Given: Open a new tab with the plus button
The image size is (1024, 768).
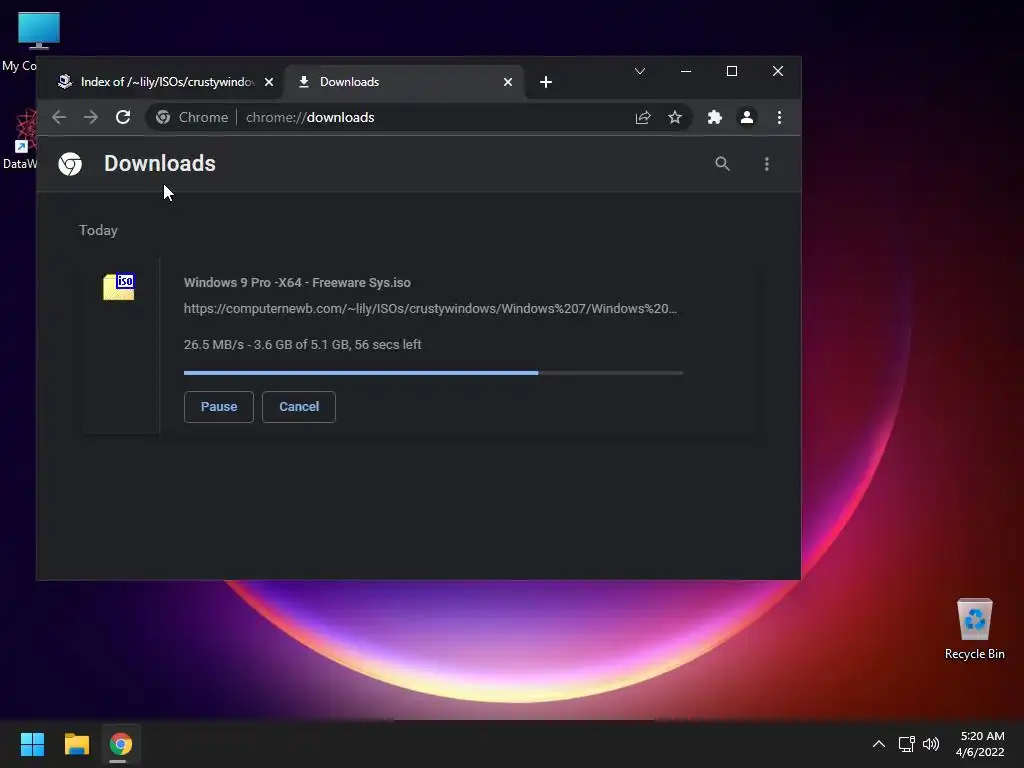Looking at the screenshot, I should tap(546, 82).
